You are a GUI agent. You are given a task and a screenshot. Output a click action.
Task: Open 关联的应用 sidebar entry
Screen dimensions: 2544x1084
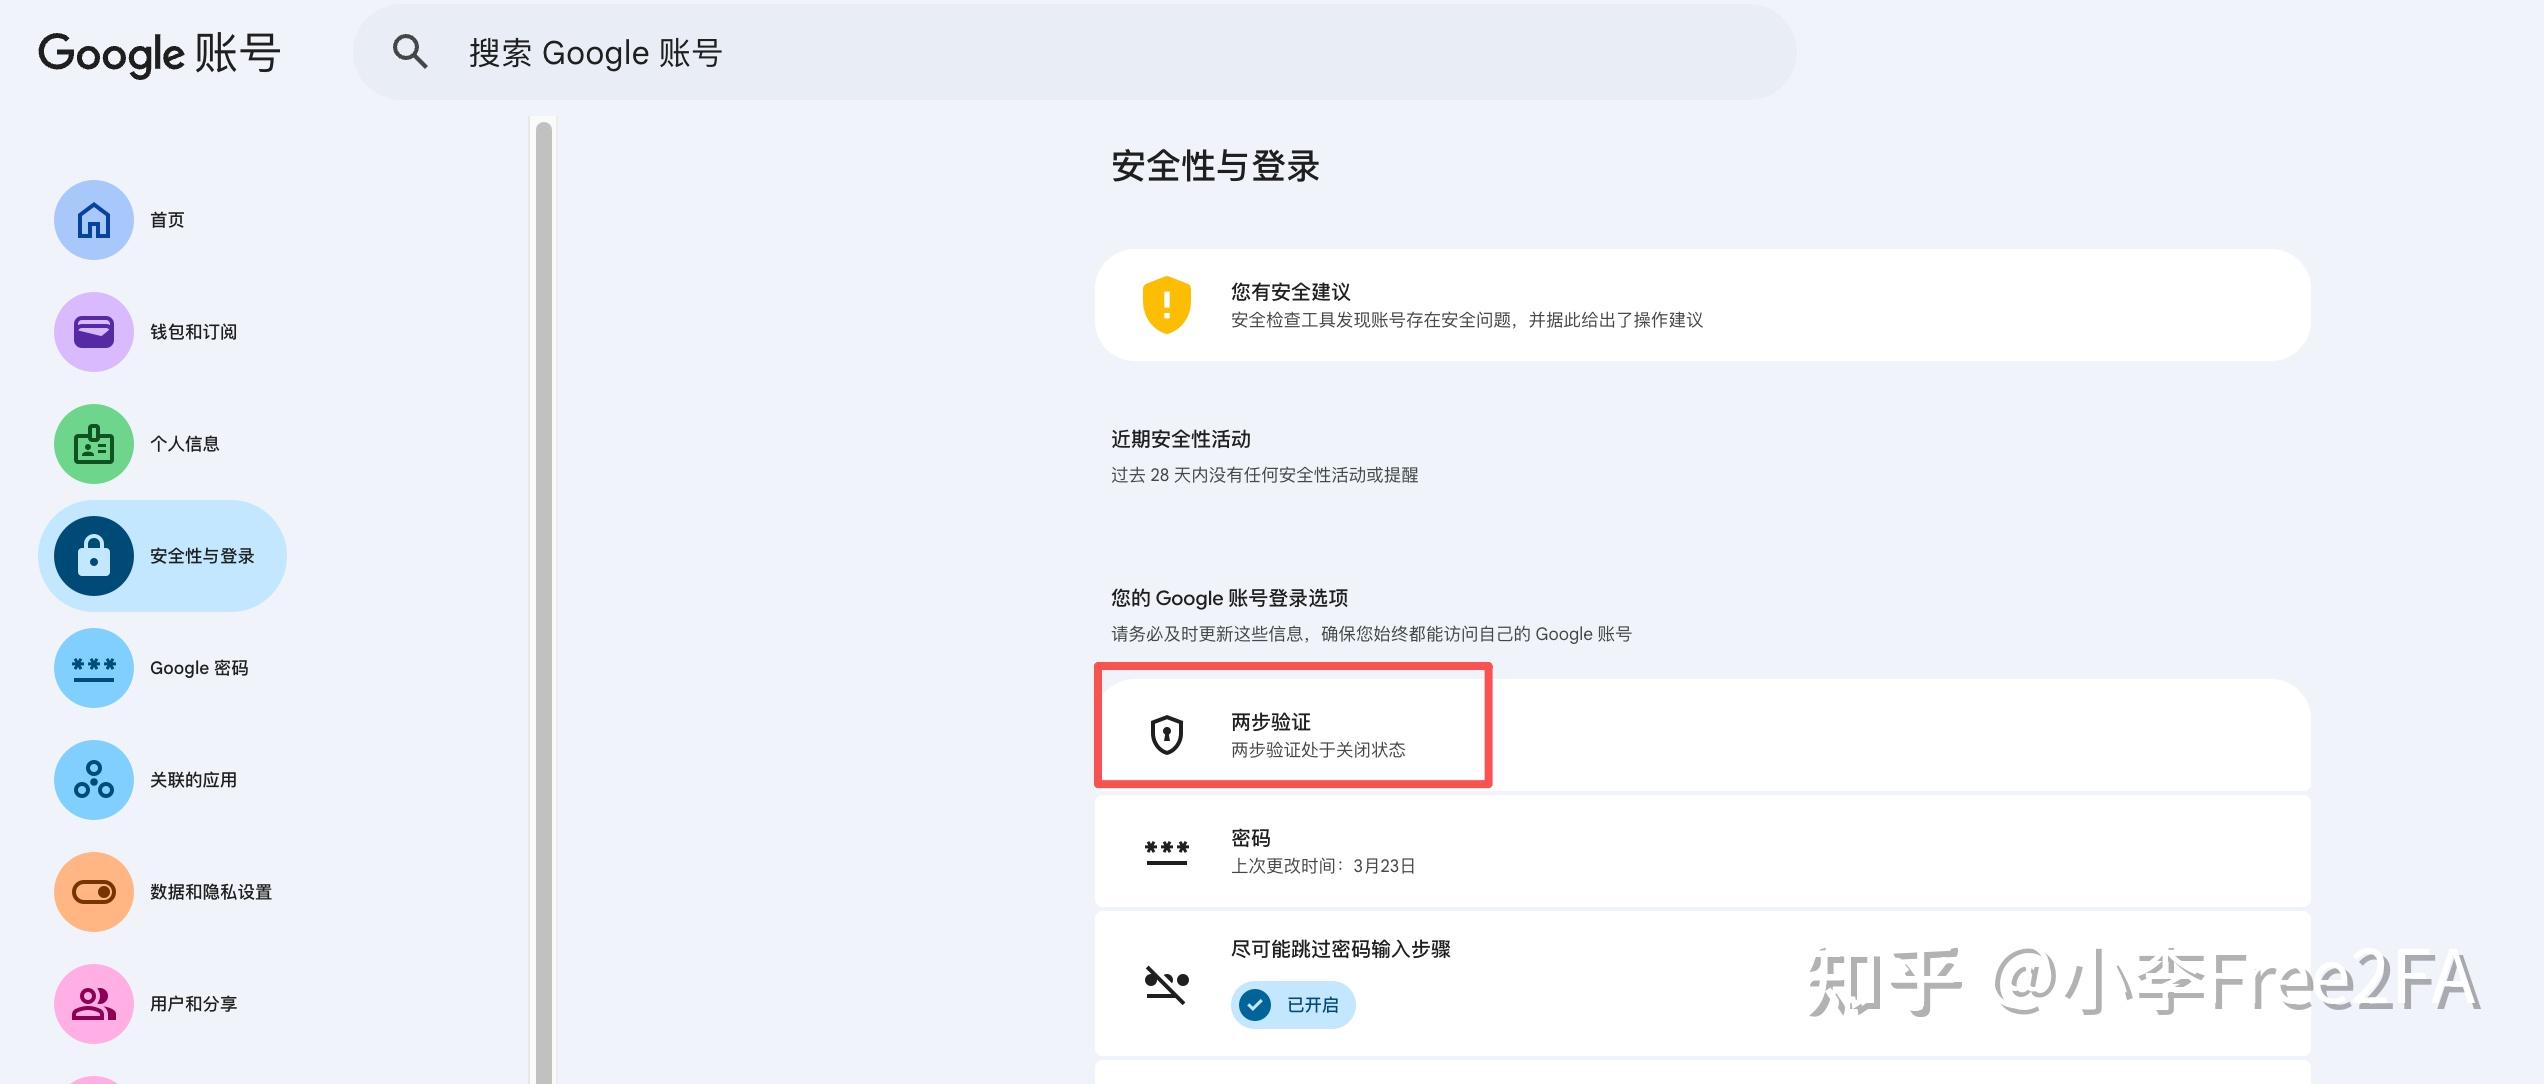point(193,780)
